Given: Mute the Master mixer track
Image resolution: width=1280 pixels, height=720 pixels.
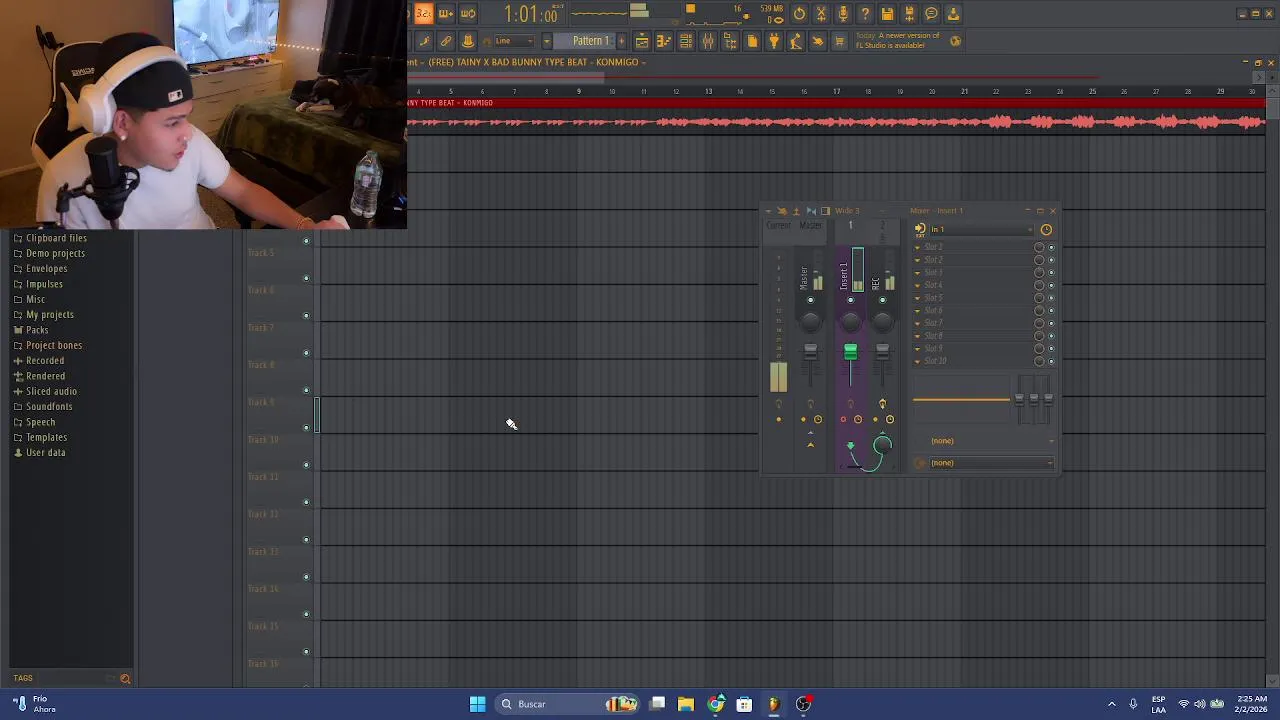Looking at the screenshot, I should point(811,300).
